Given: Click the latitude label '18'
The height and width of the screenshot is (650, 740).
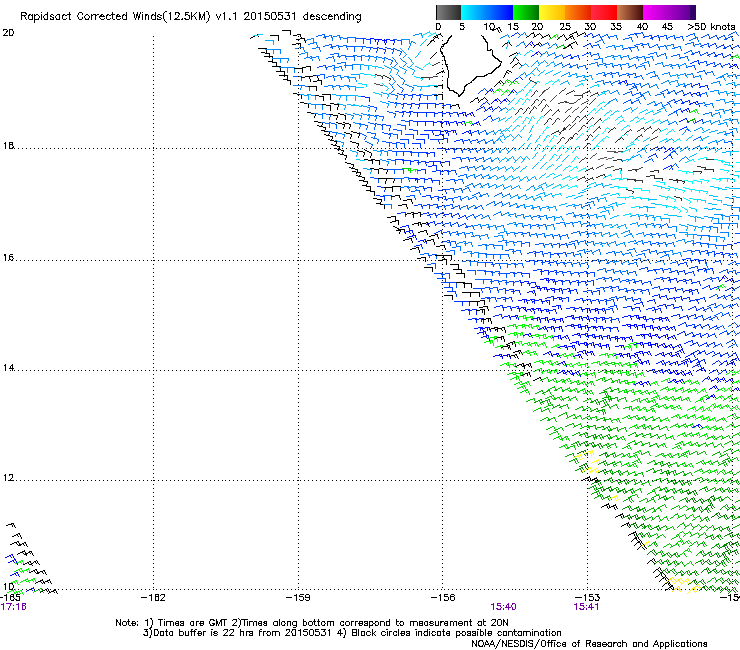Looking at the screenshot, I should click(8, 146).
